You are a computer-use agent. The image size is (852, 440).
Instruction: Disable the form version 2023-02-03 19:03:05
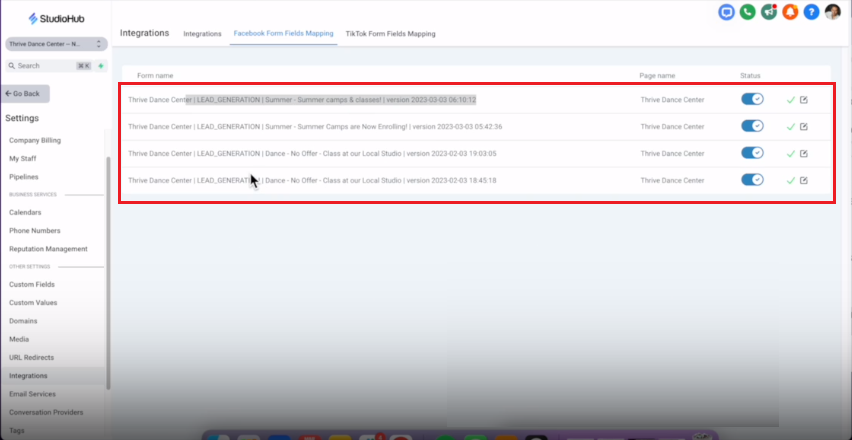(x=753, y=153)
